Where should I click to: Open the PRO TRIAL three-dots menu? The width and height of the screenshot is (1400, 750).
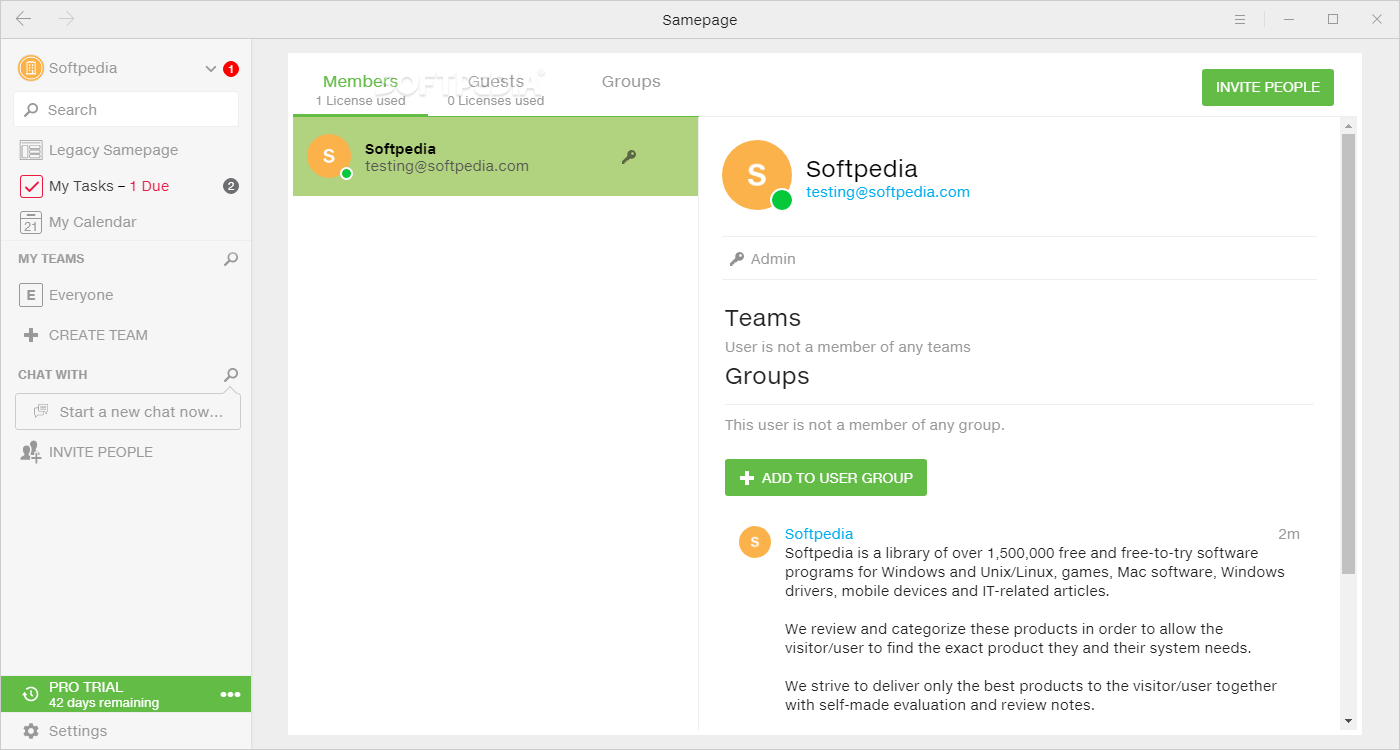230,694
